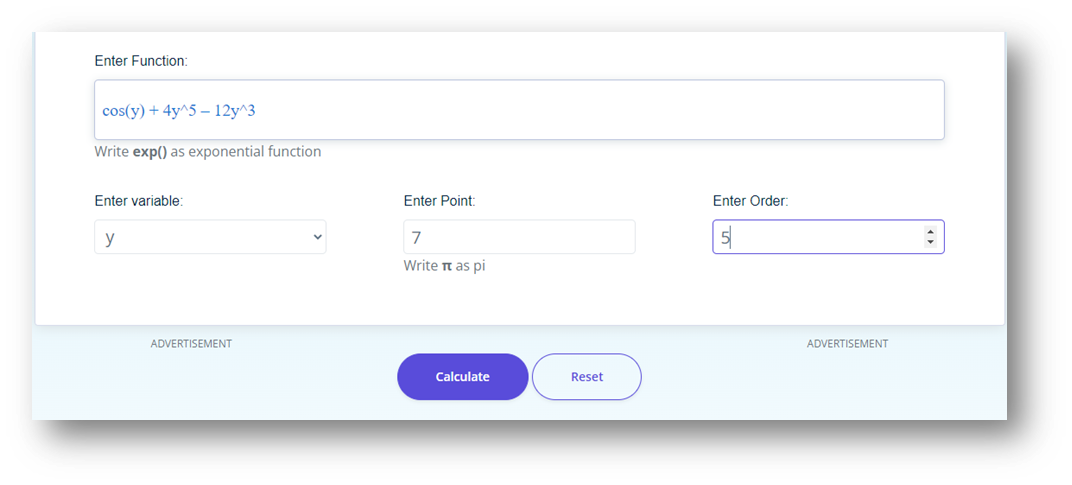
Task: Increase order with the up stepper arrow
Action: tap(930, 232)
